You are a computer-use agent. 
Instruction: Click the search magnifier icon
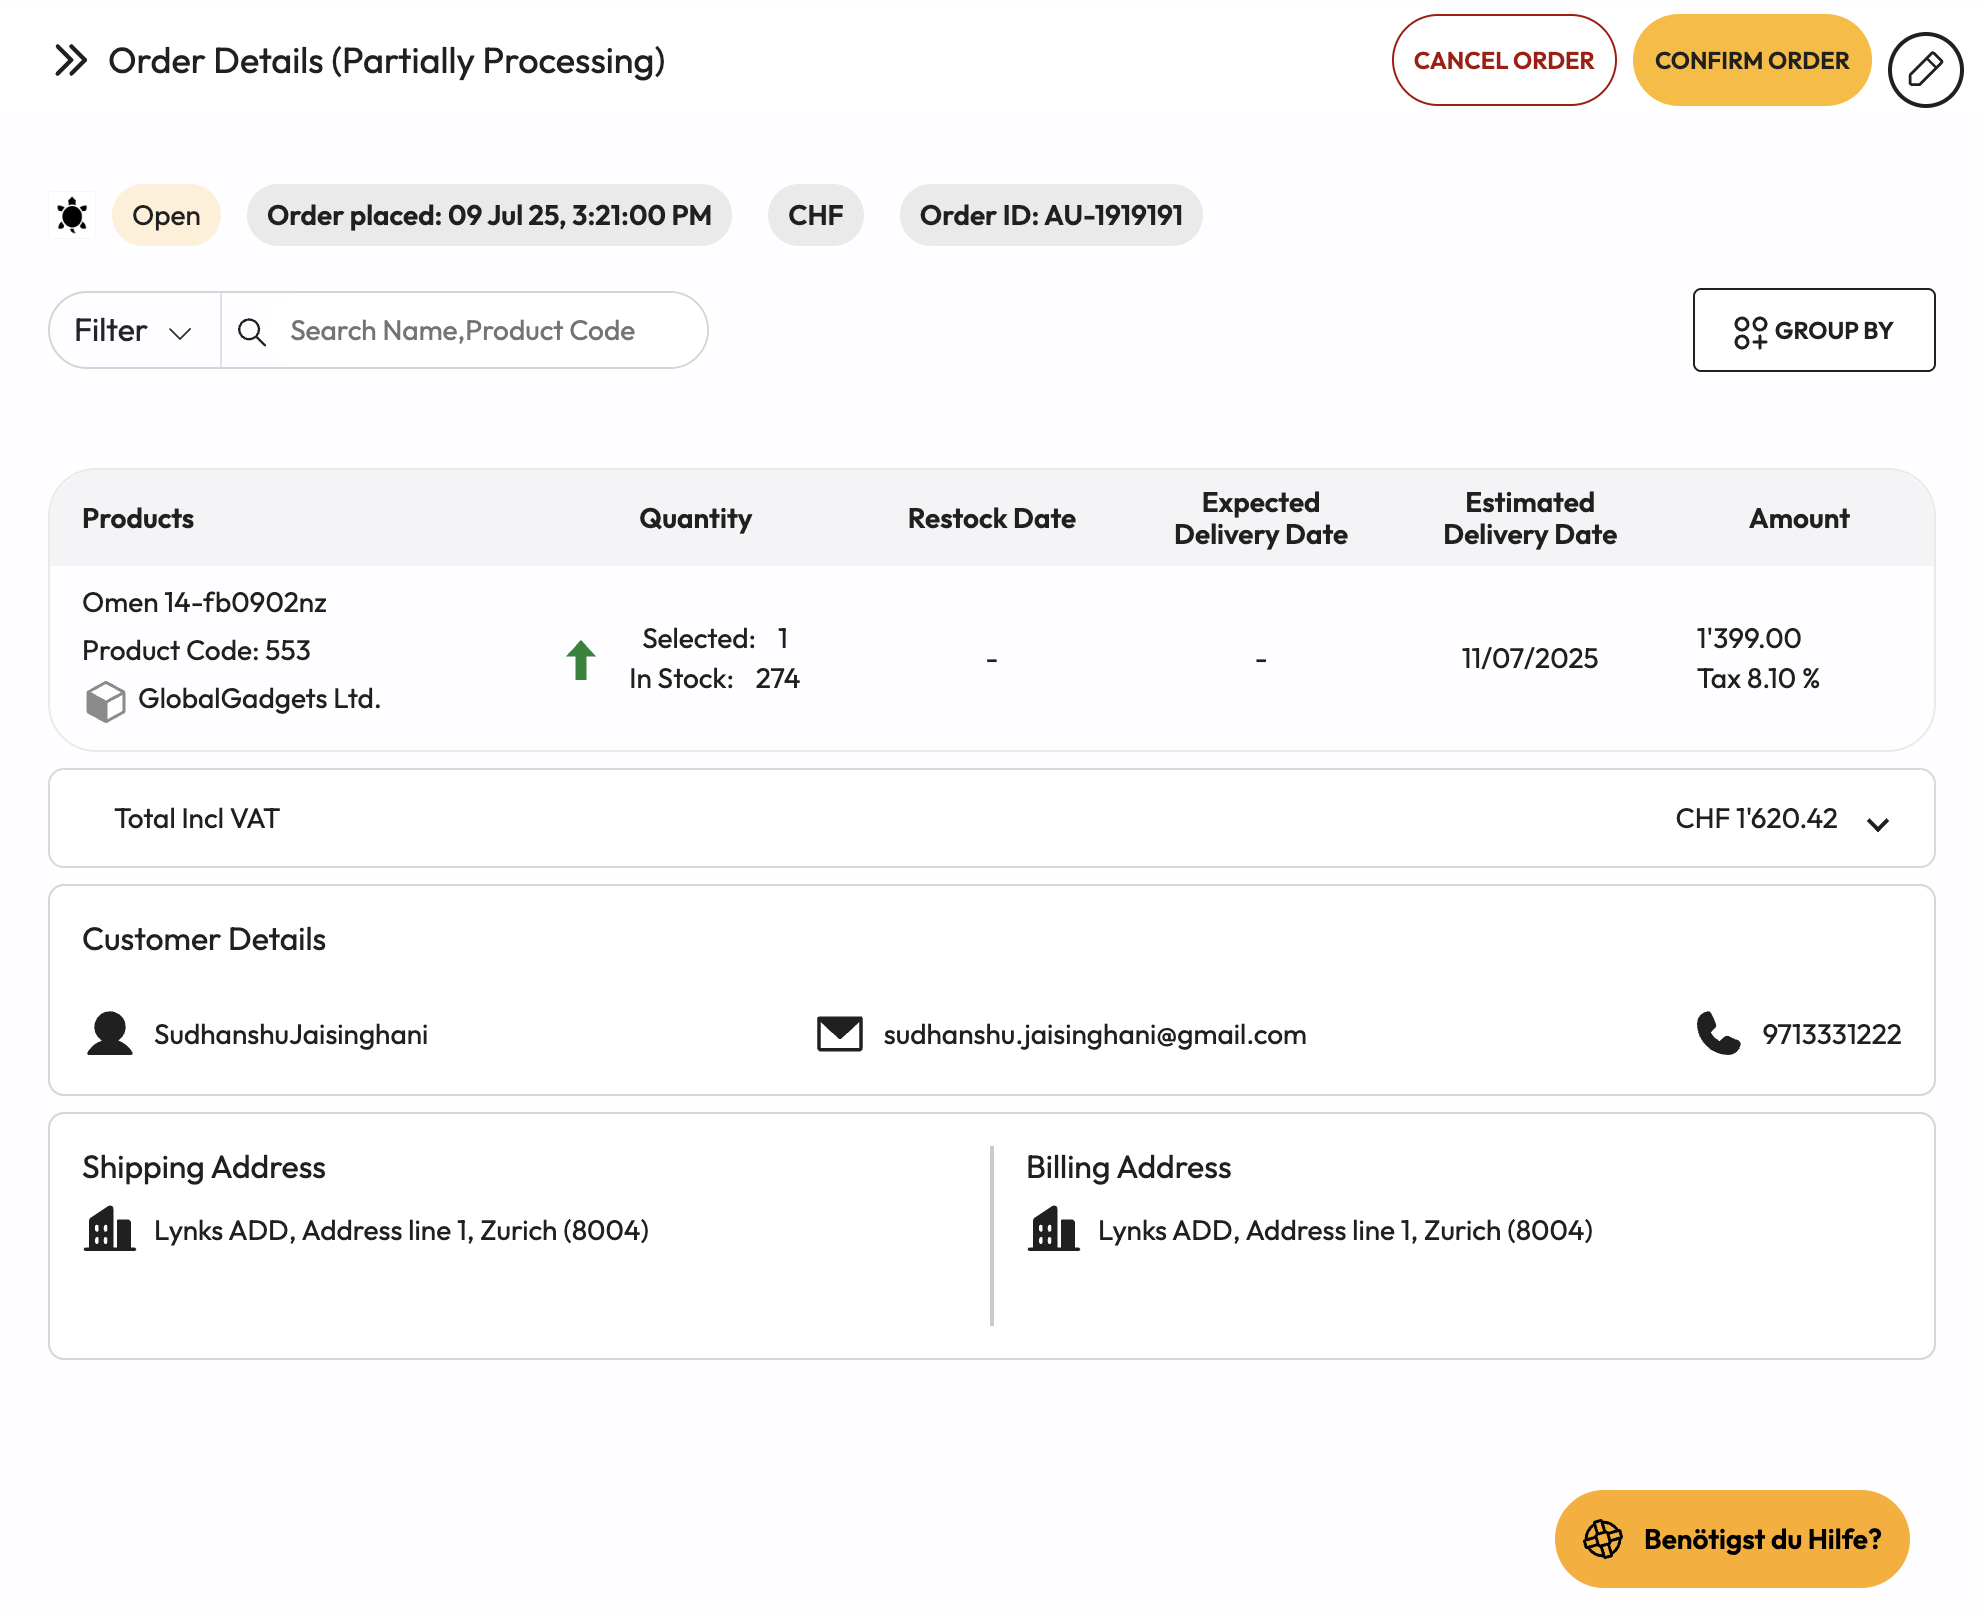[x=252, y=332]
